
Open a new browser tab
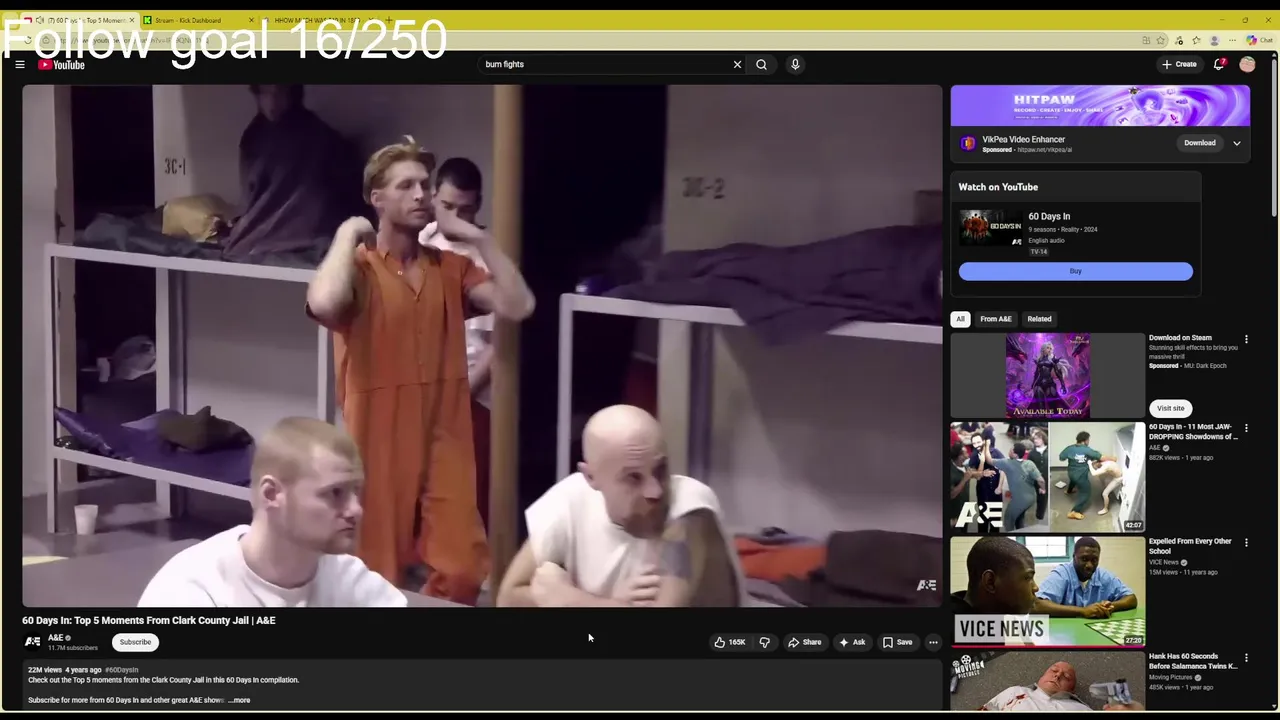pos(389,20)
